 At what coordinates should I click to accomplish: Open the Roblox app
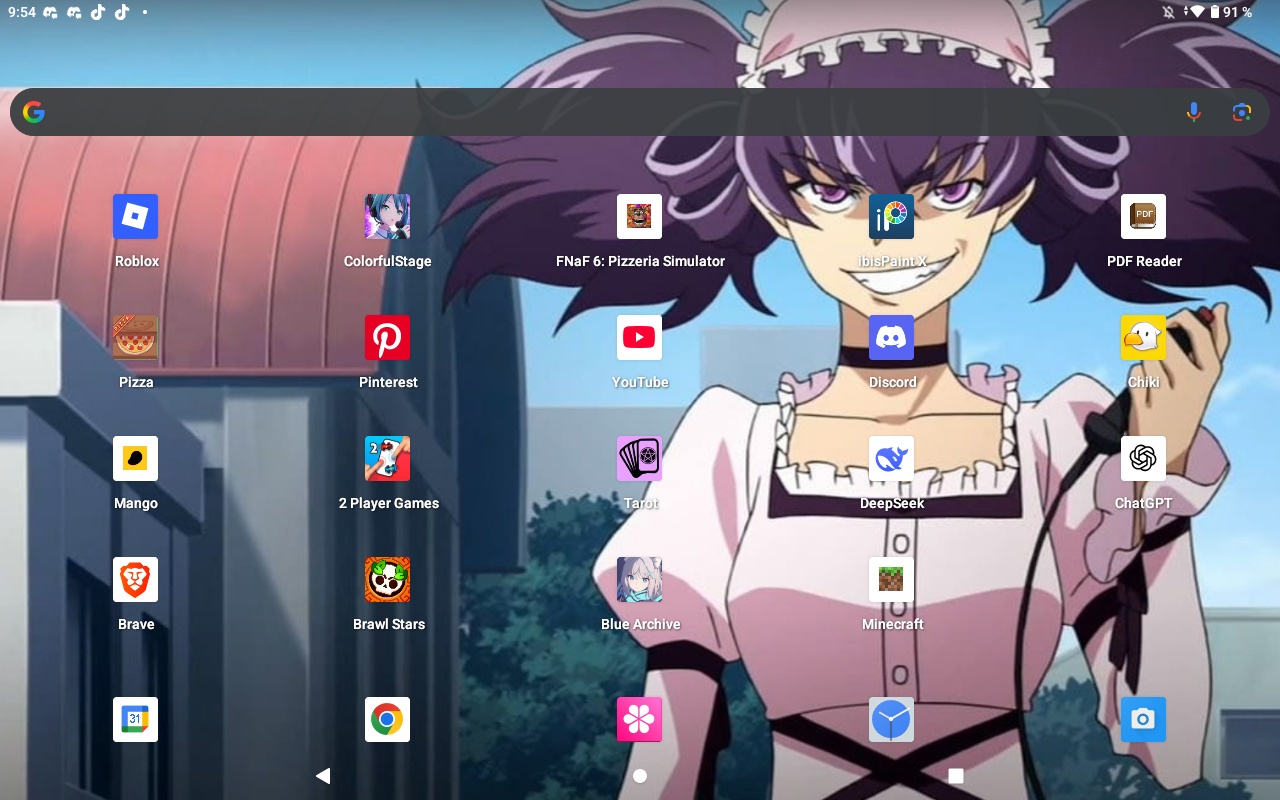tap(136, 217)
